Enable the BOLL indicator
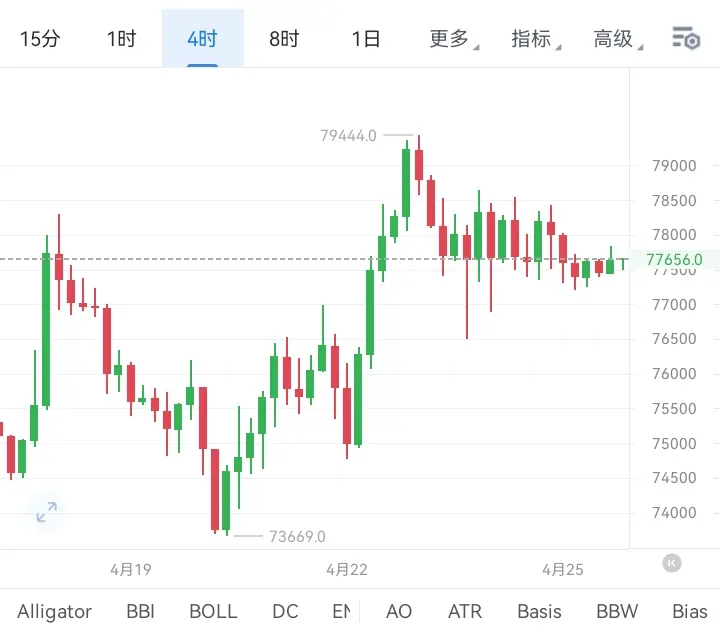This screenshot has width=720, height=632. pos(213,612)
